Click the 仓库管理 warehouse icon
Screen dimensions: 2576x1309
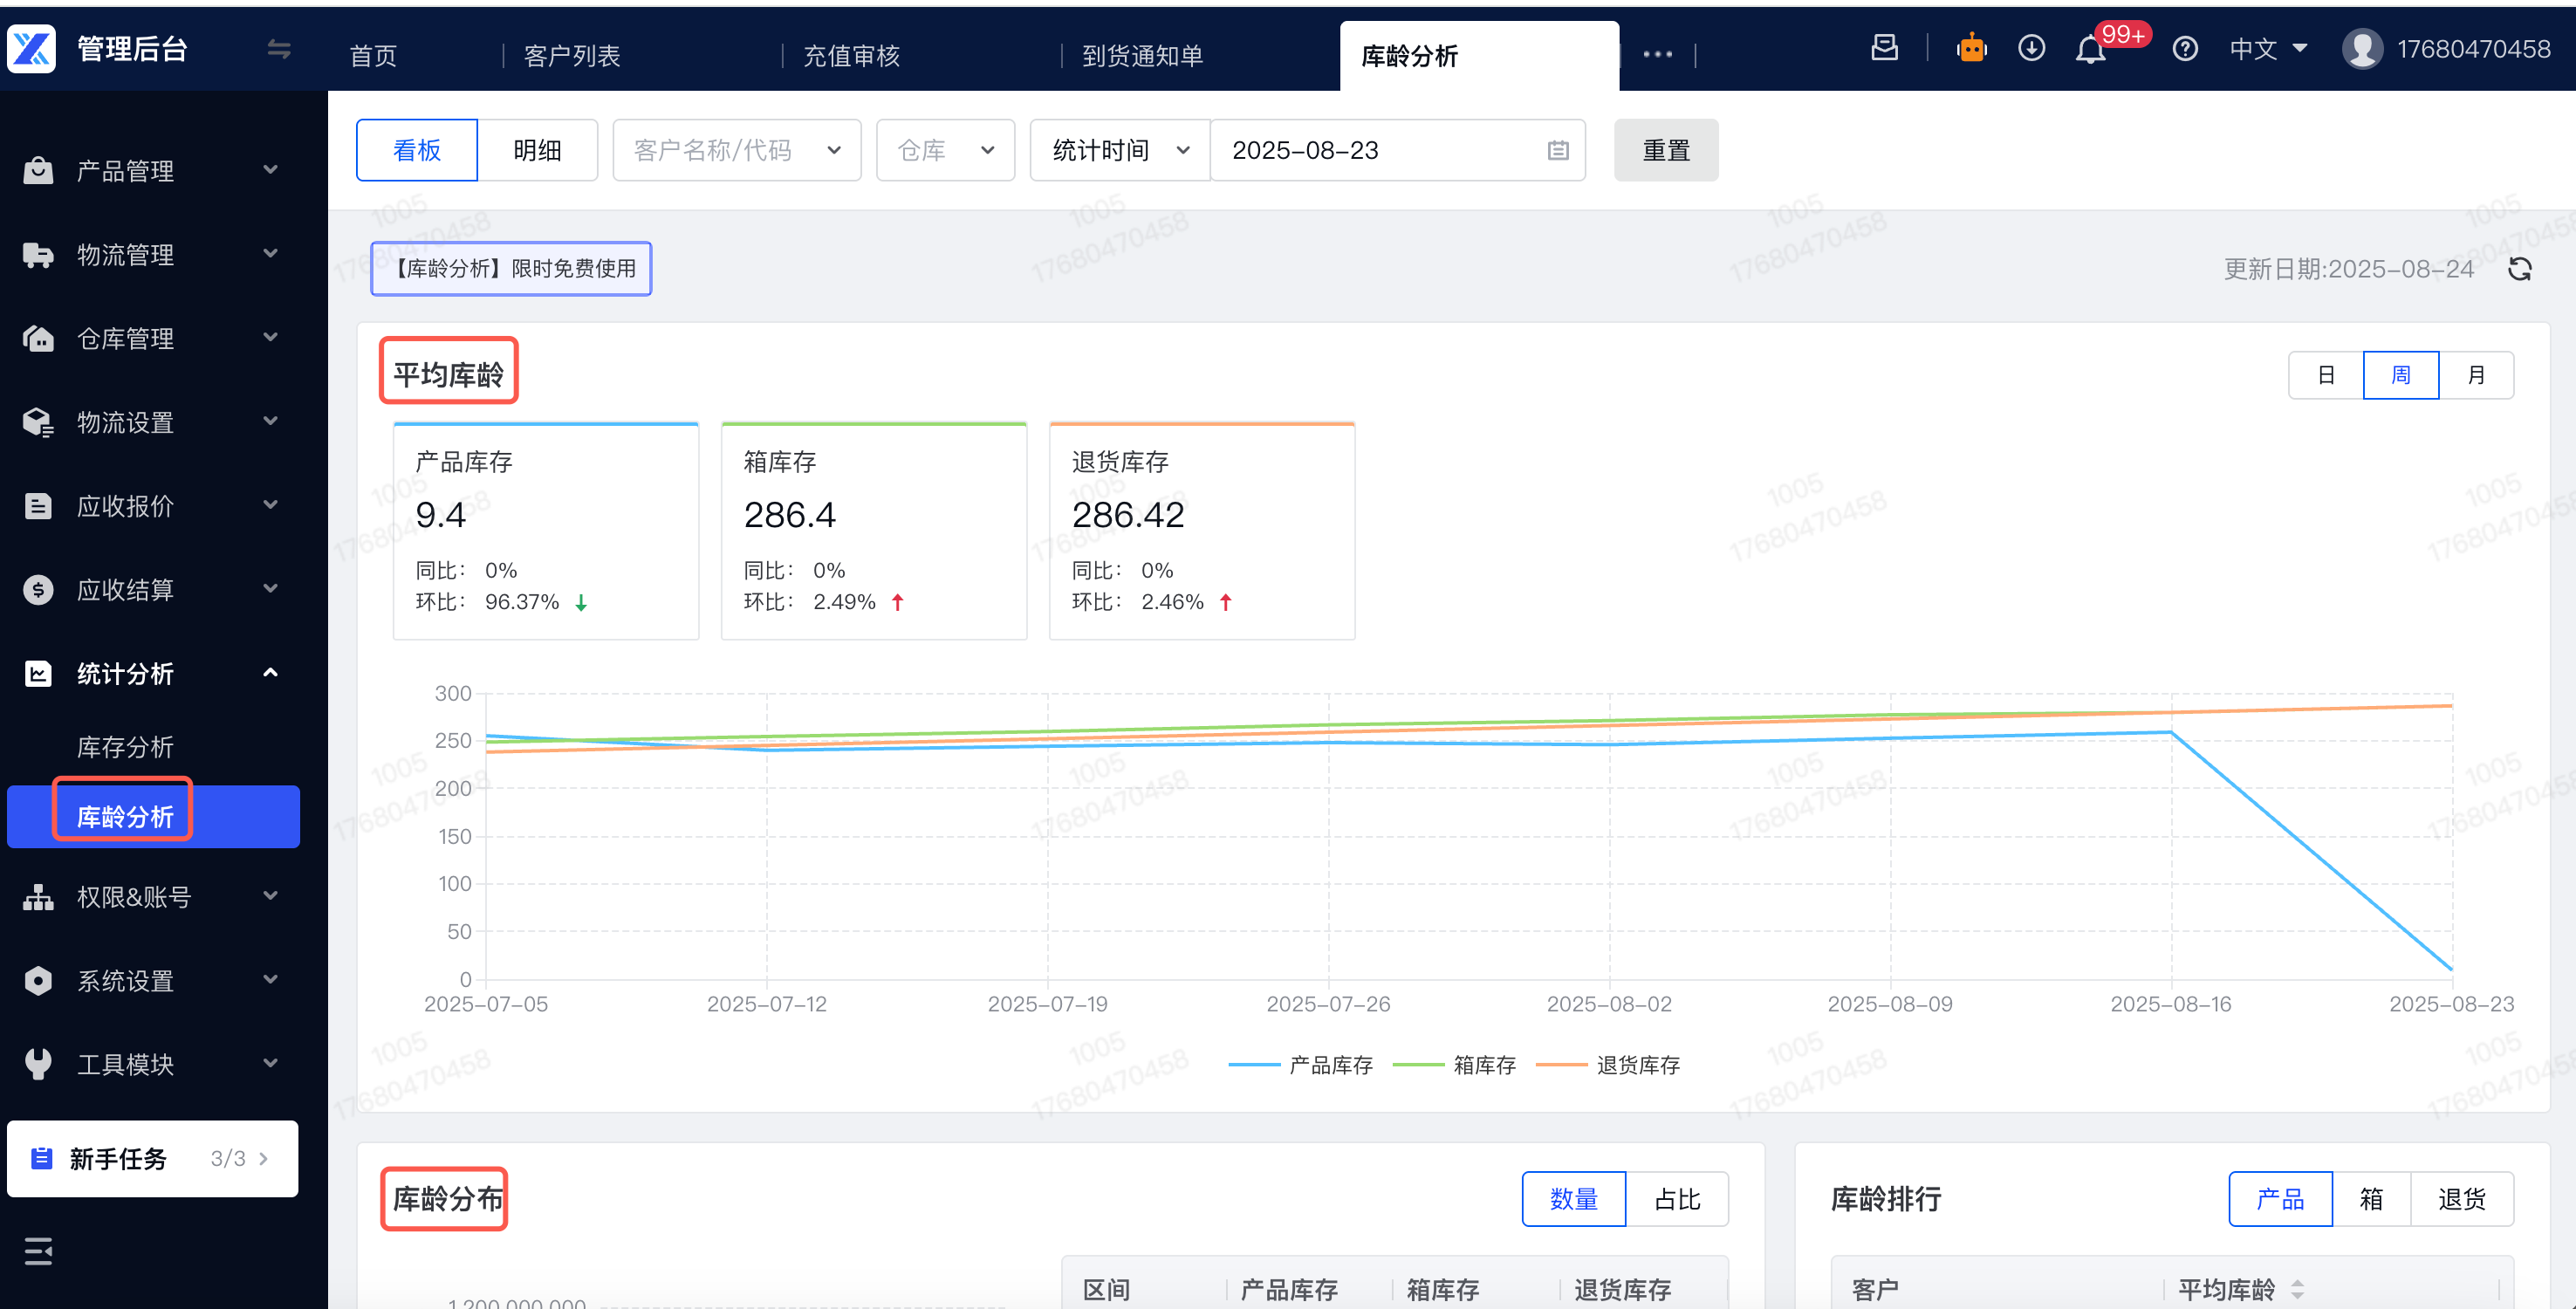click(38, 339)
